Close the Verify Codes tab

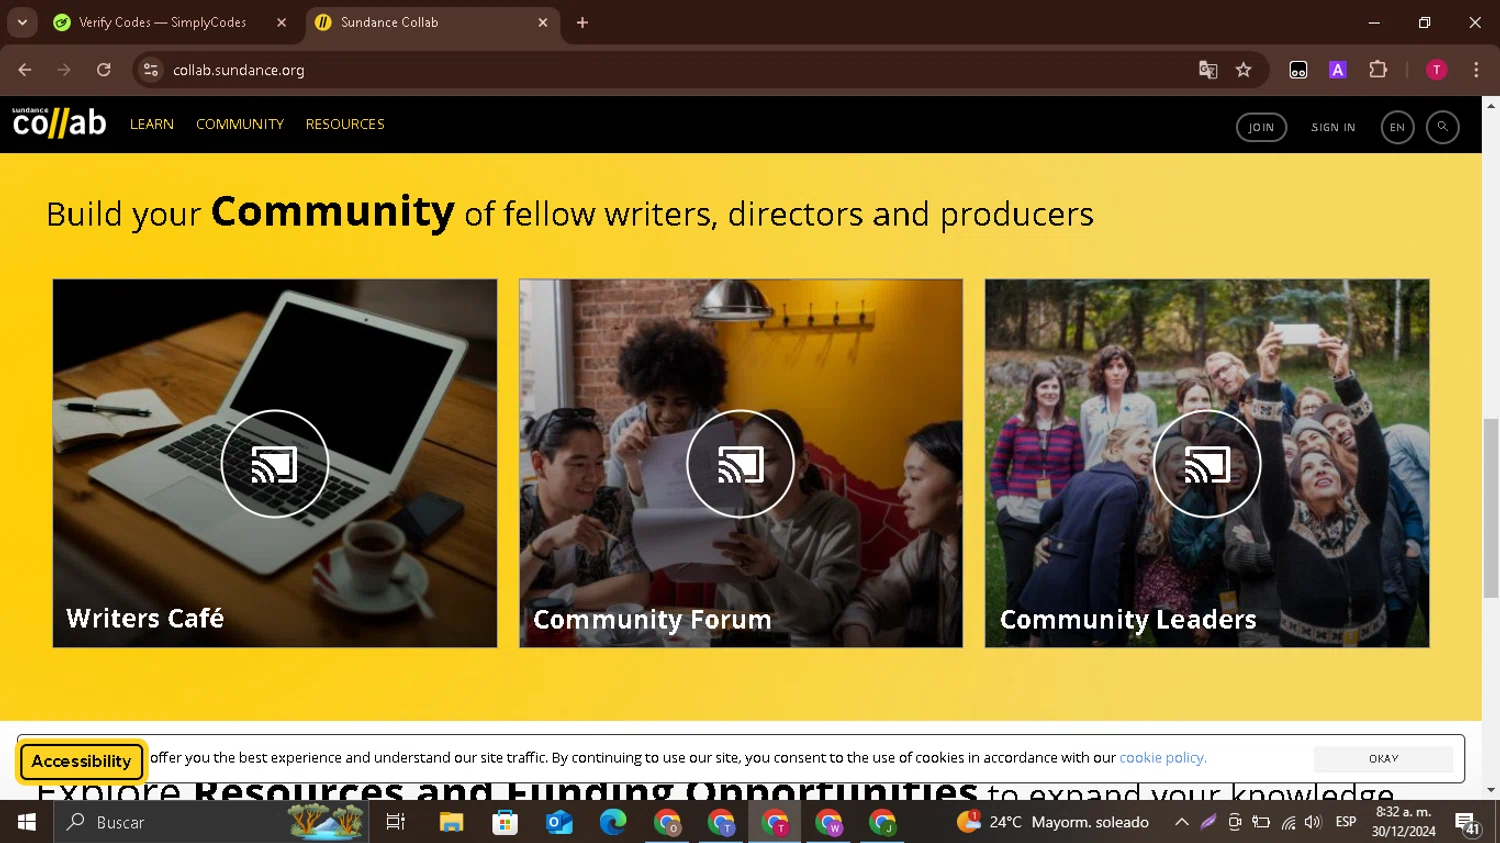pos(281,22)
